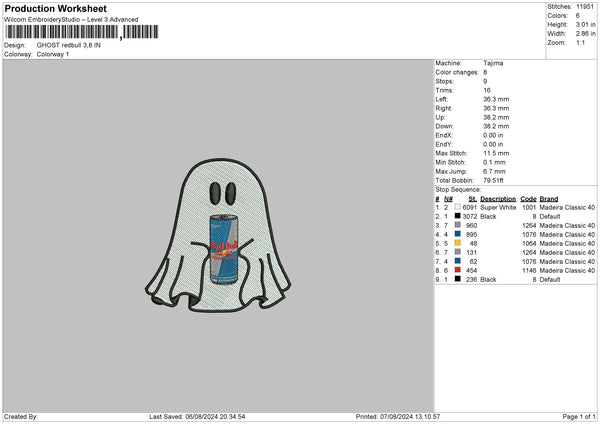Click the stitch count "3072" in stop 2
The height and width of the screenshot is (424, 600).
(x=470, y=217)
